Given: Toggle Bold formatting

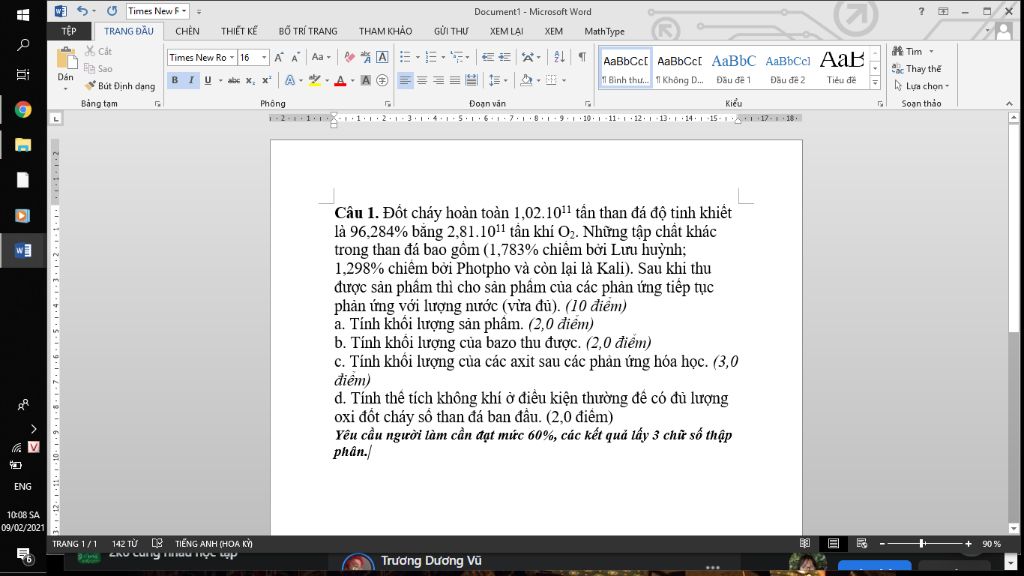Looking at the screenshot, I should pyautogui.click(x=174, y=80).
